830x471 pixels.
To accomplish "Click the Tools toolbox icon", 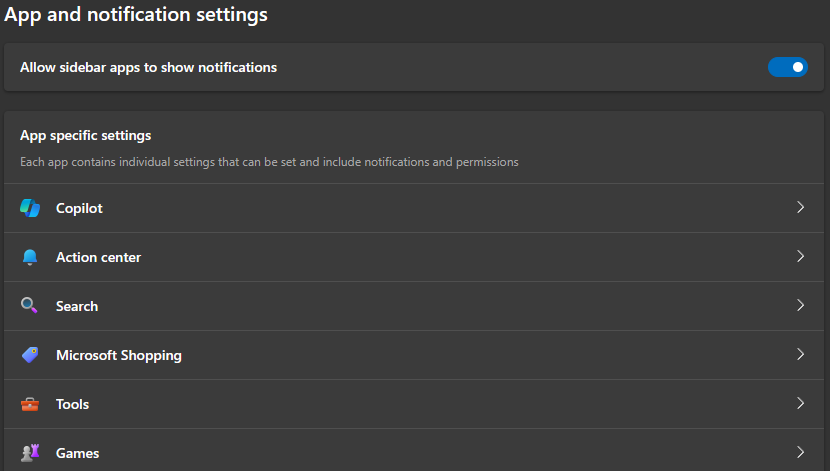I will coord(30,404).
